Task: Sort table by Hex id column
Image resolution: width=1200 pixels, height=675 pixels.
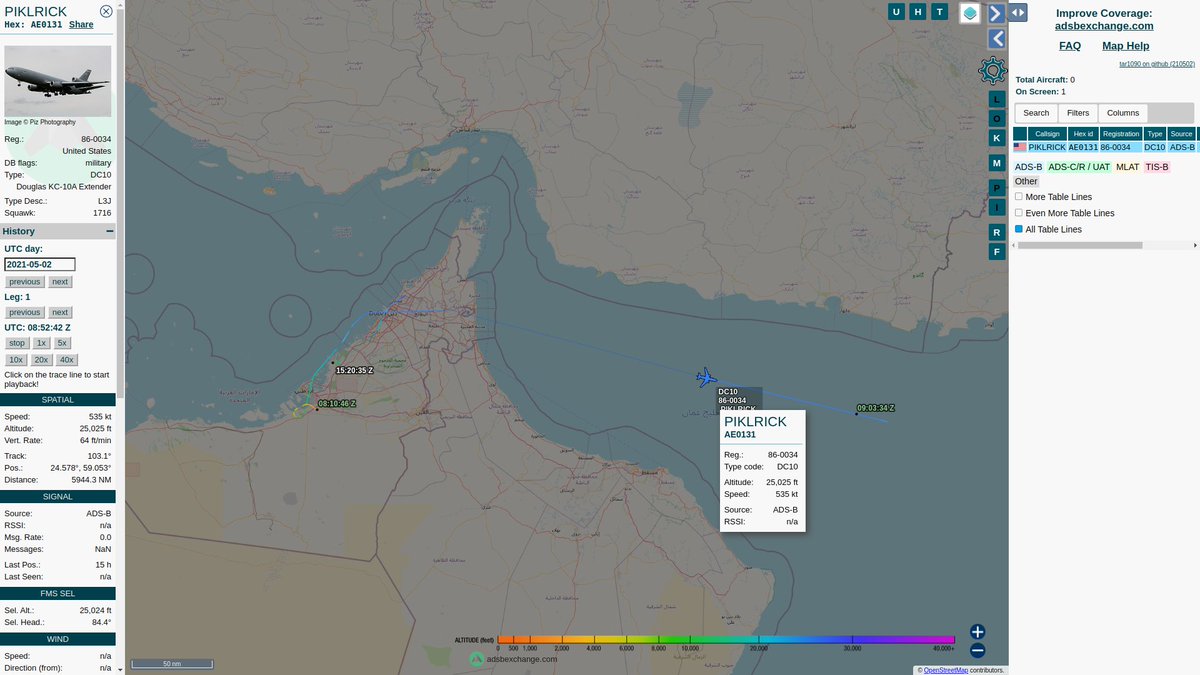Action: click(1083, 134)
